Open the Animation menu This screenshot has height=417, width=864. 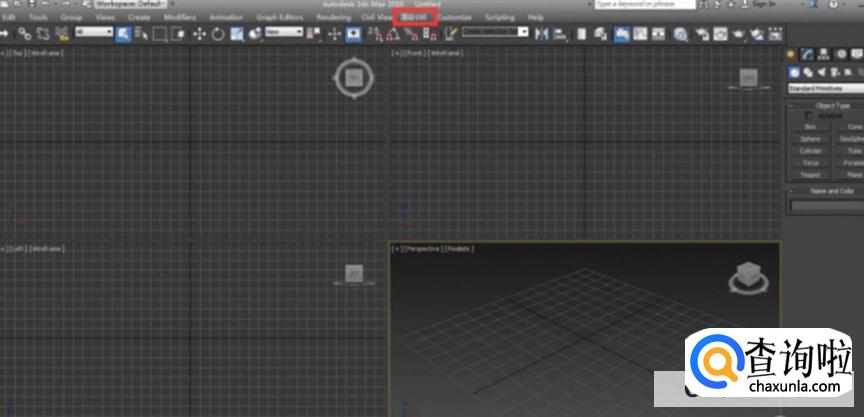pyautogui.click(x=226, y=18)
